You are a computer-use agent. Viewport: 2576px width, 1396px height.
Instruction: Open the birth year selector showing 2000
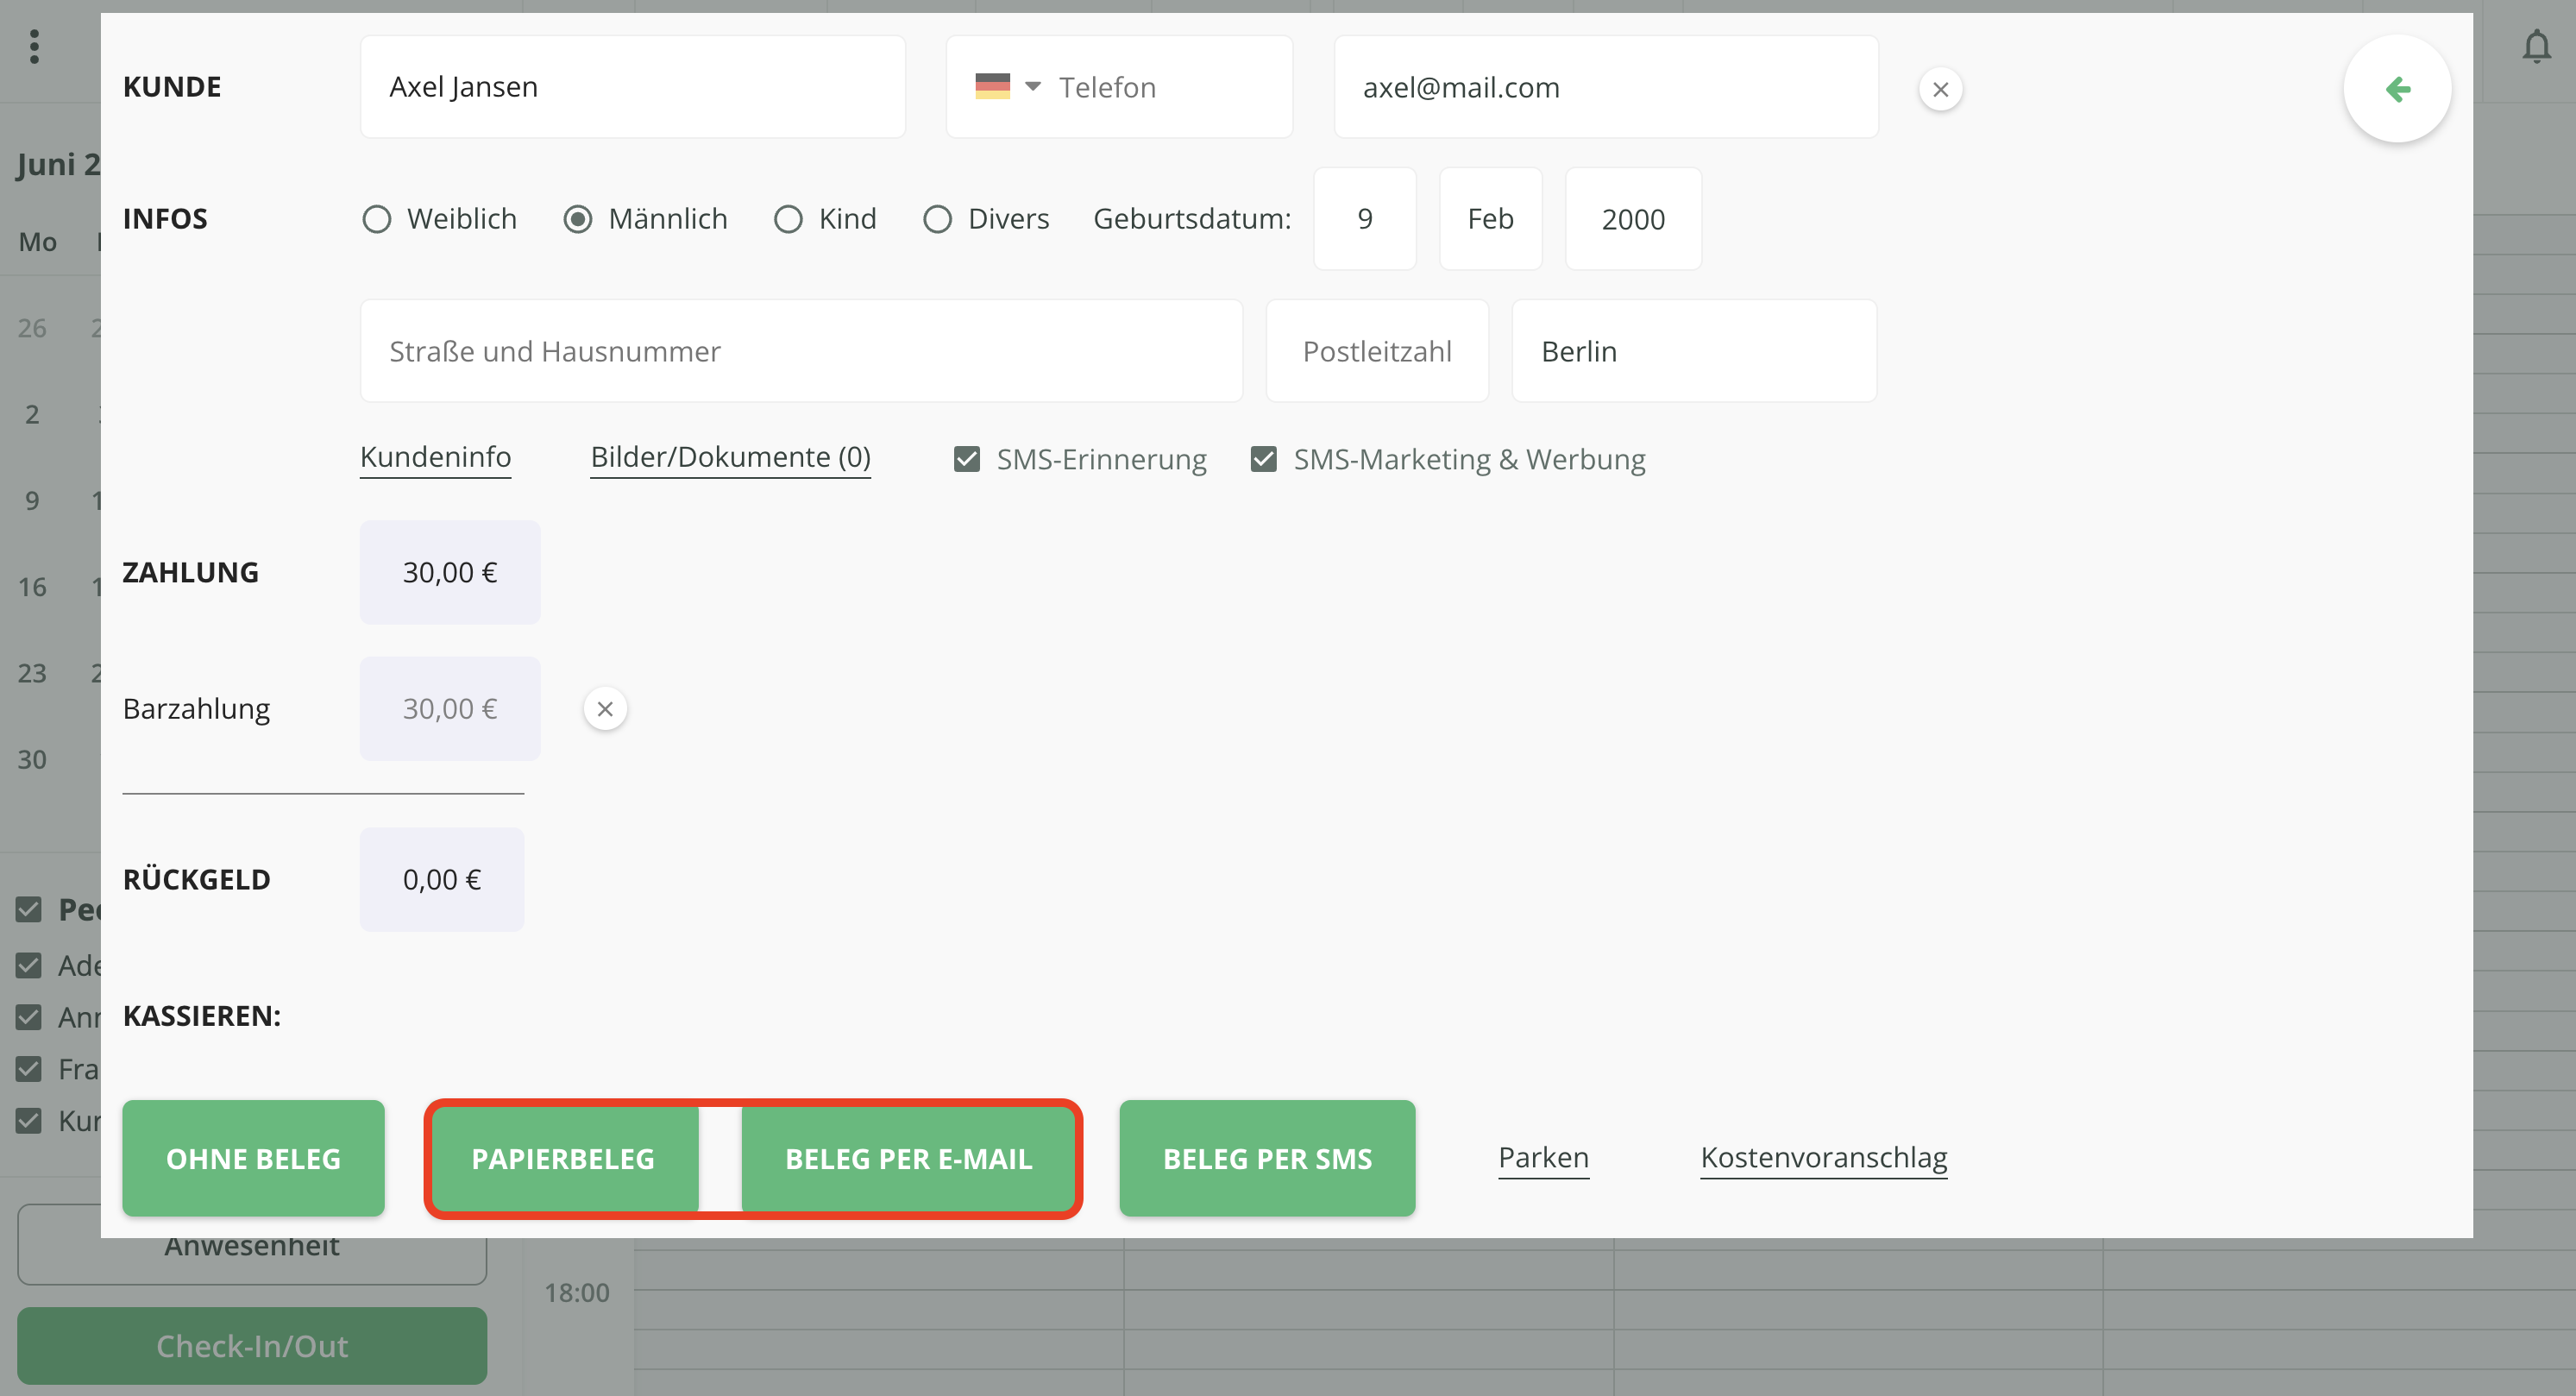[x=1633, y=218]
